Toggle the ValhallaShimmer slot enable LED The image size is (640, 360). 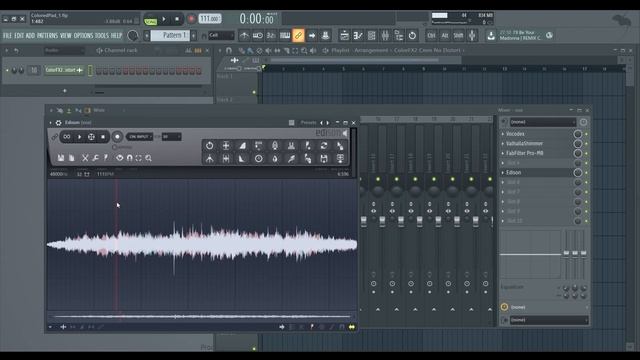coord(587,144)
